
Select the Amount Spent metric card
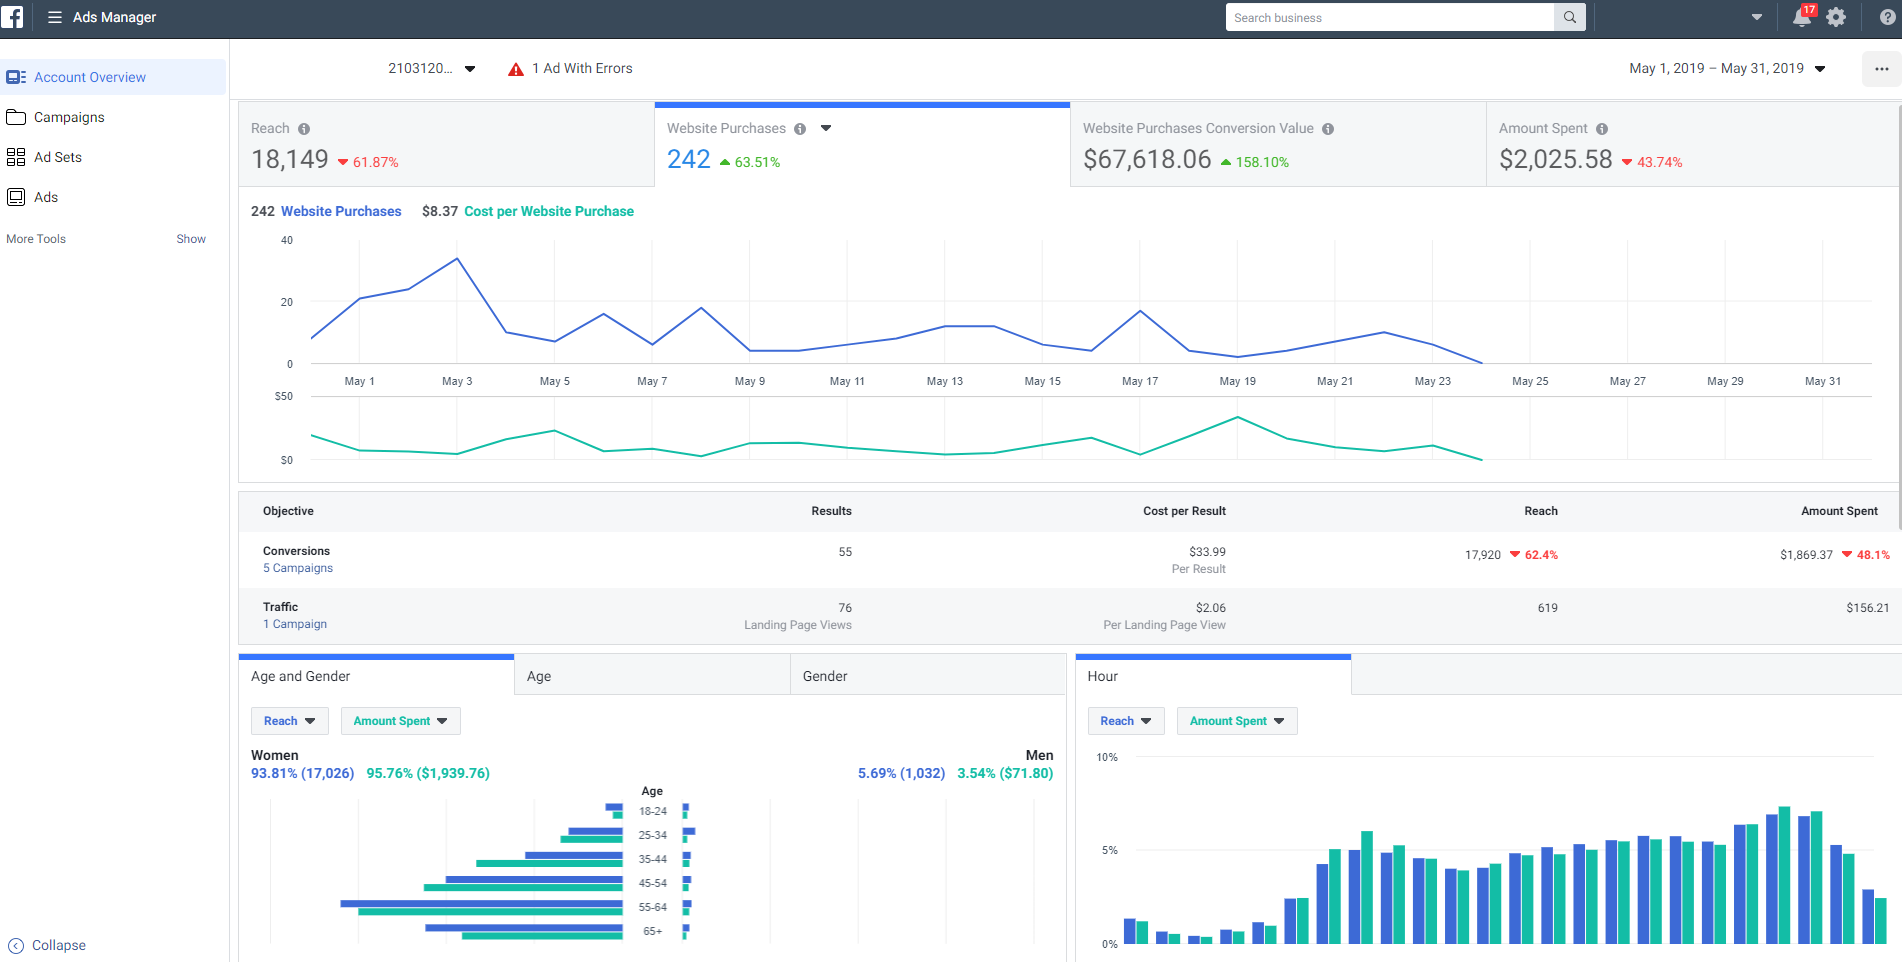click(1693, 145)
